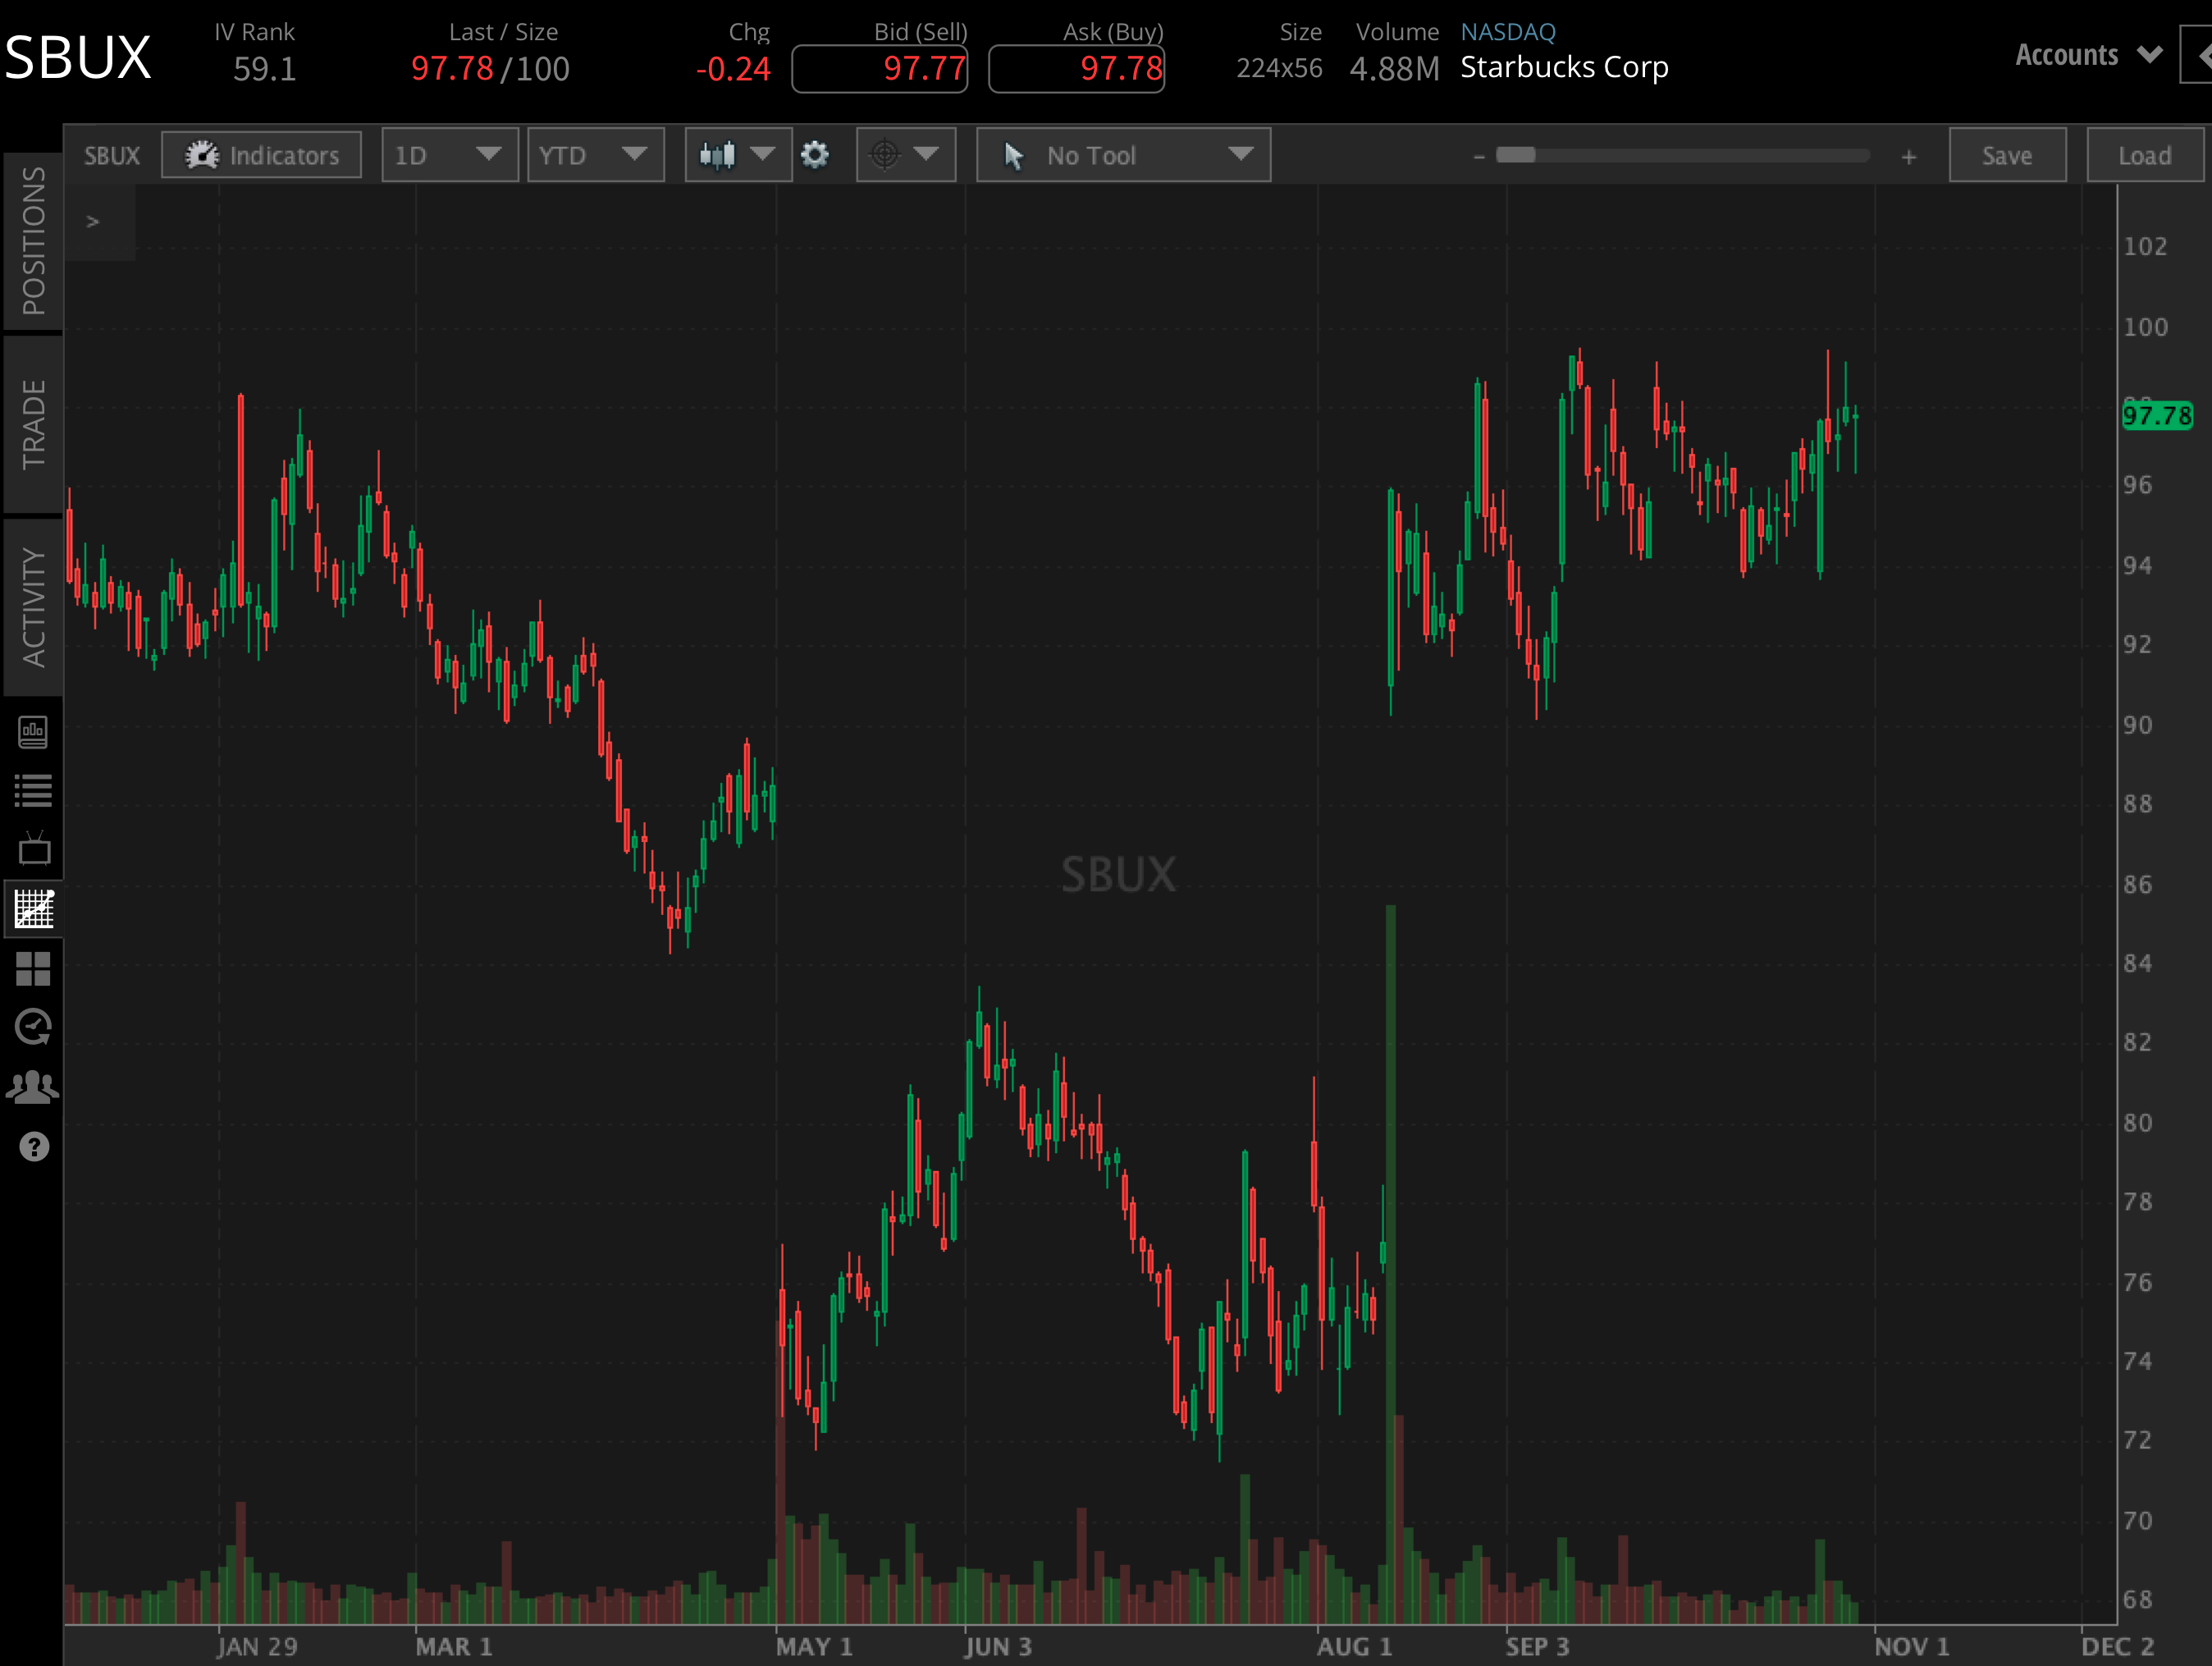Open the community people icon in sidebar
Image resolution: width=2212 pixels, height=1666 pixels.
click(x=34, y=1087)
